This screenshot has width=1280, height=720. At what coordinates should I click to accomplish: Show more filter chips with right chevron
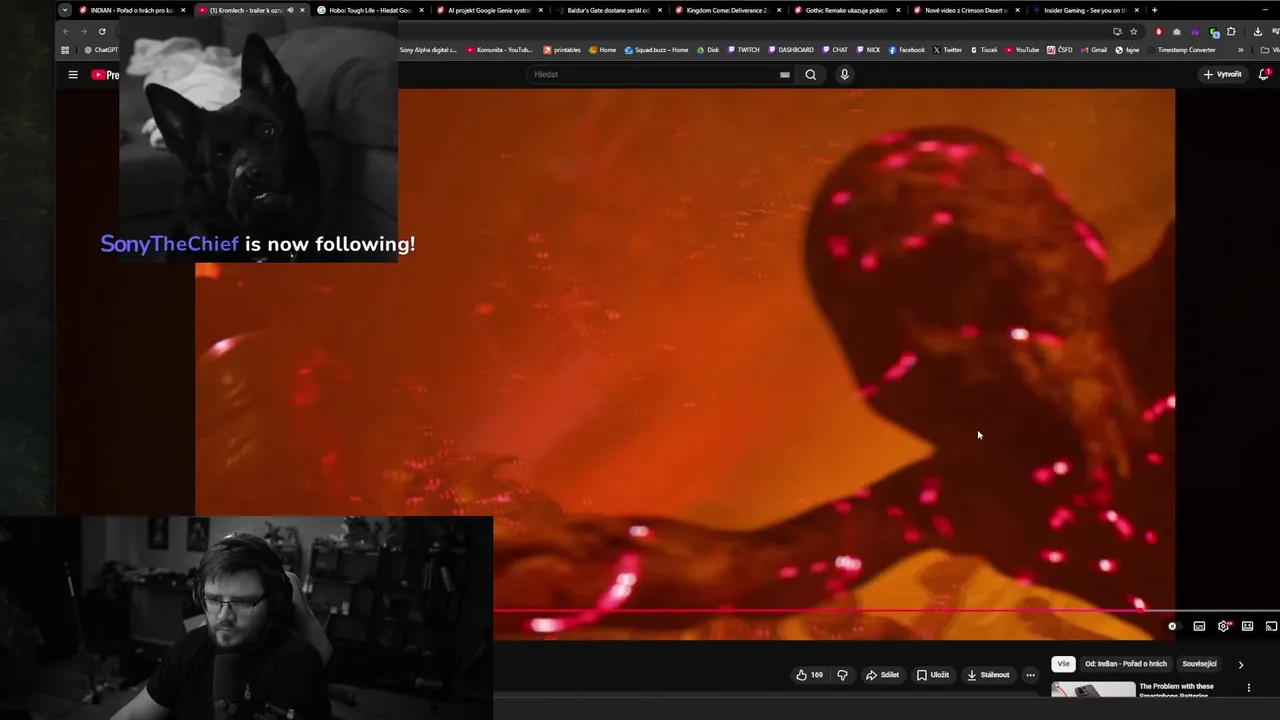click(1241, 664)
